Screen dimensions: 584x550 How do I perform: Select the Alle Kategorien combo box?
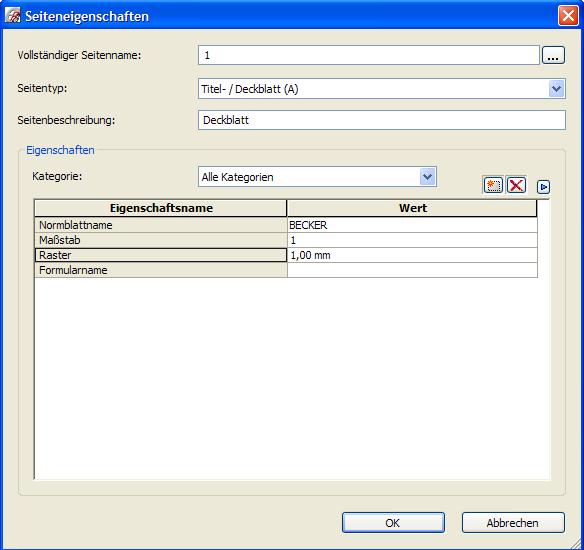point(317,177)
